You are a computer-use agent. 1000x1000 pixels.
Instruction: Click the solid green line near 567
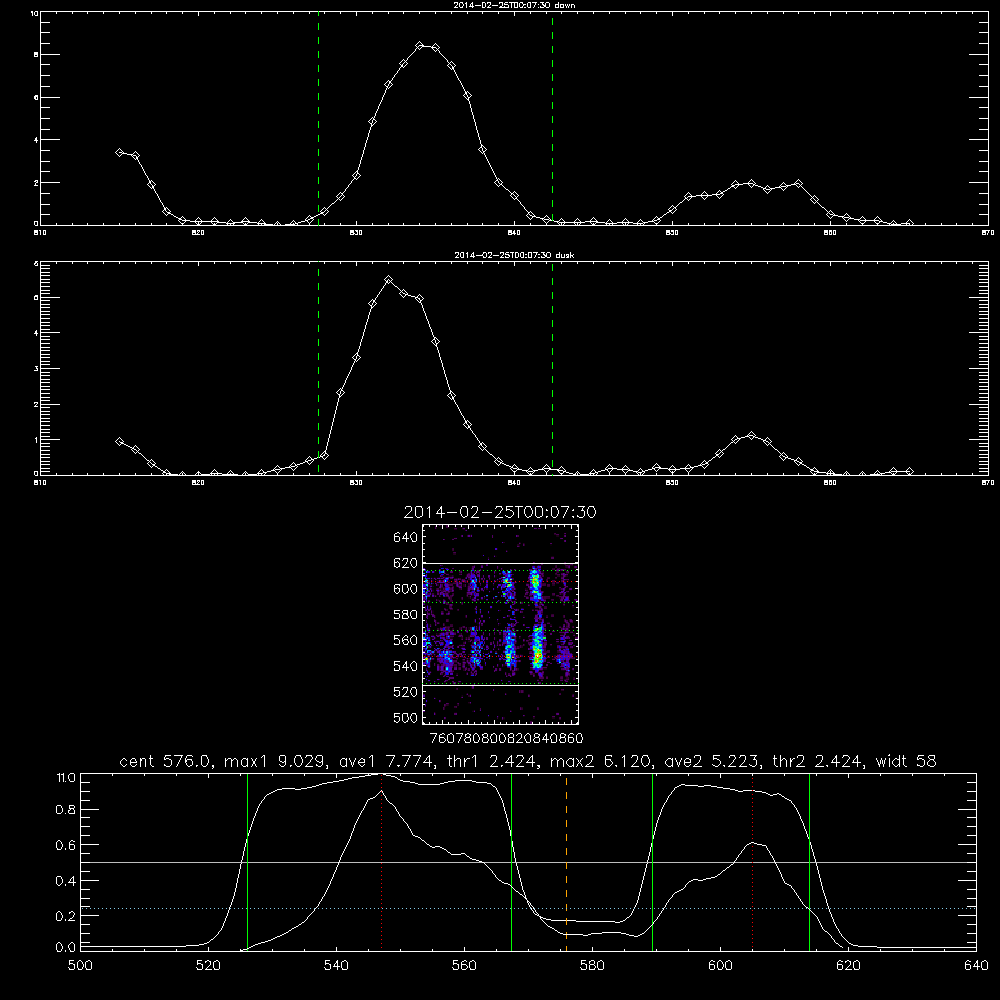(511, 861)
